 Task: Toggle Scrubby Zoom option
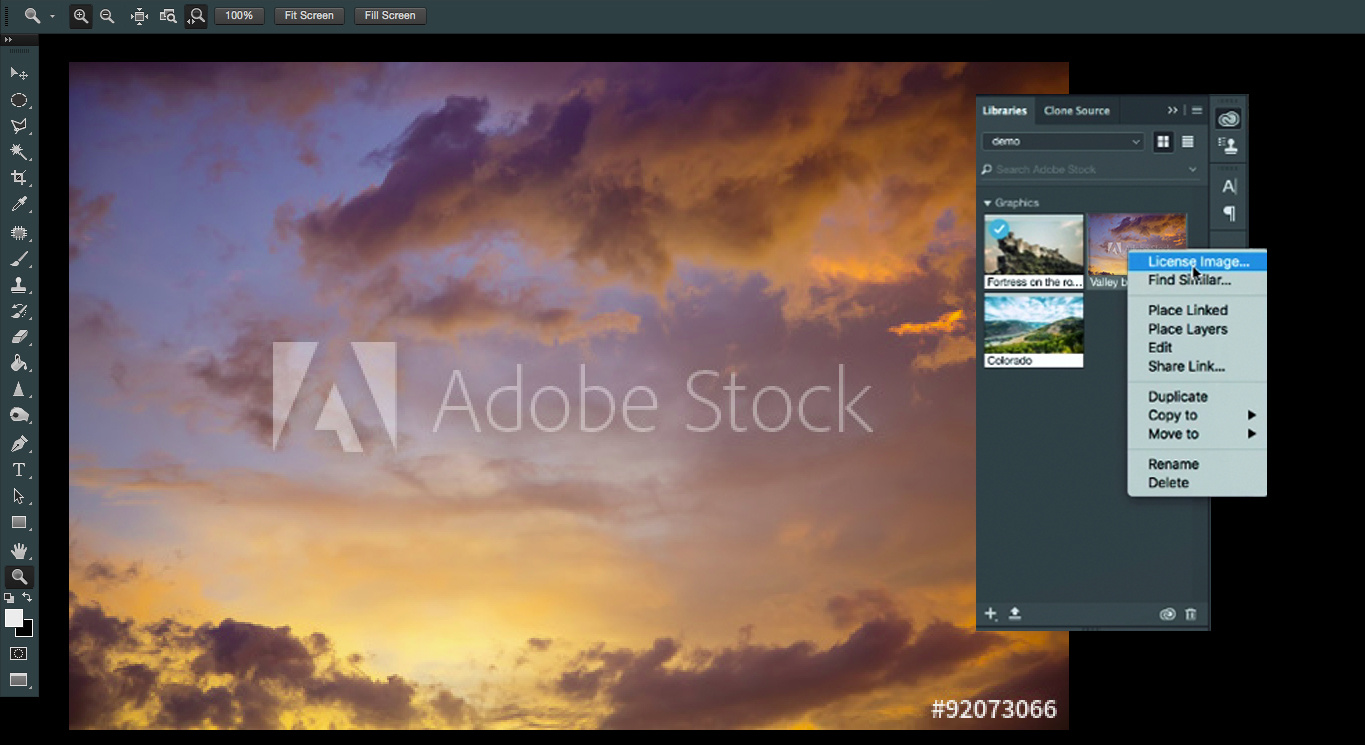click(x=196, y=16)
